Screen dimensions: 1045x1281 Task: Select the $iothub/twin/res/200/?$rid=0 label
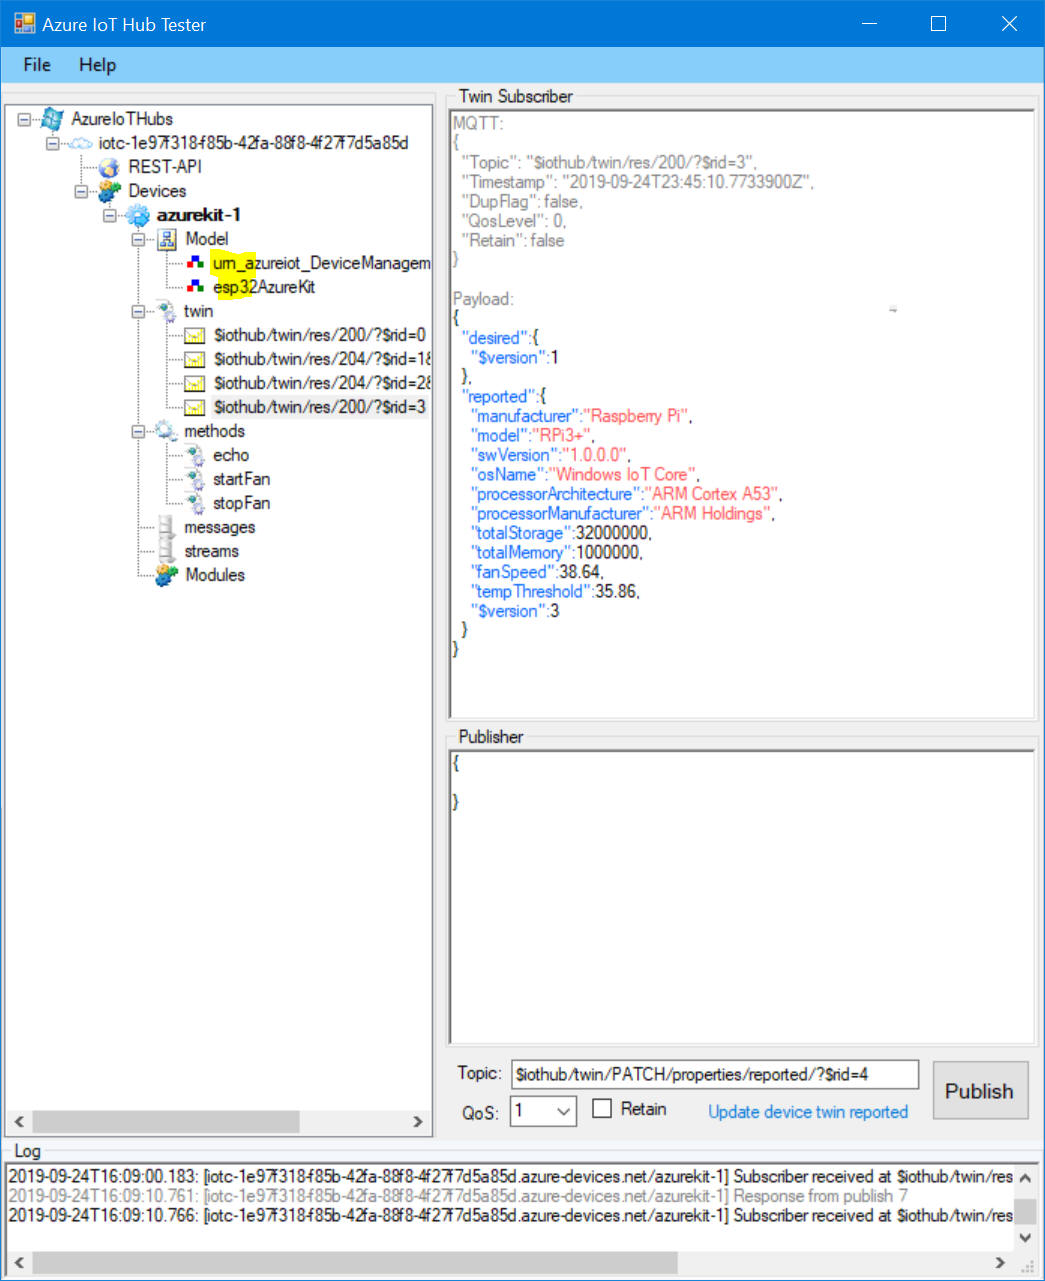click(x=320, y=335)
